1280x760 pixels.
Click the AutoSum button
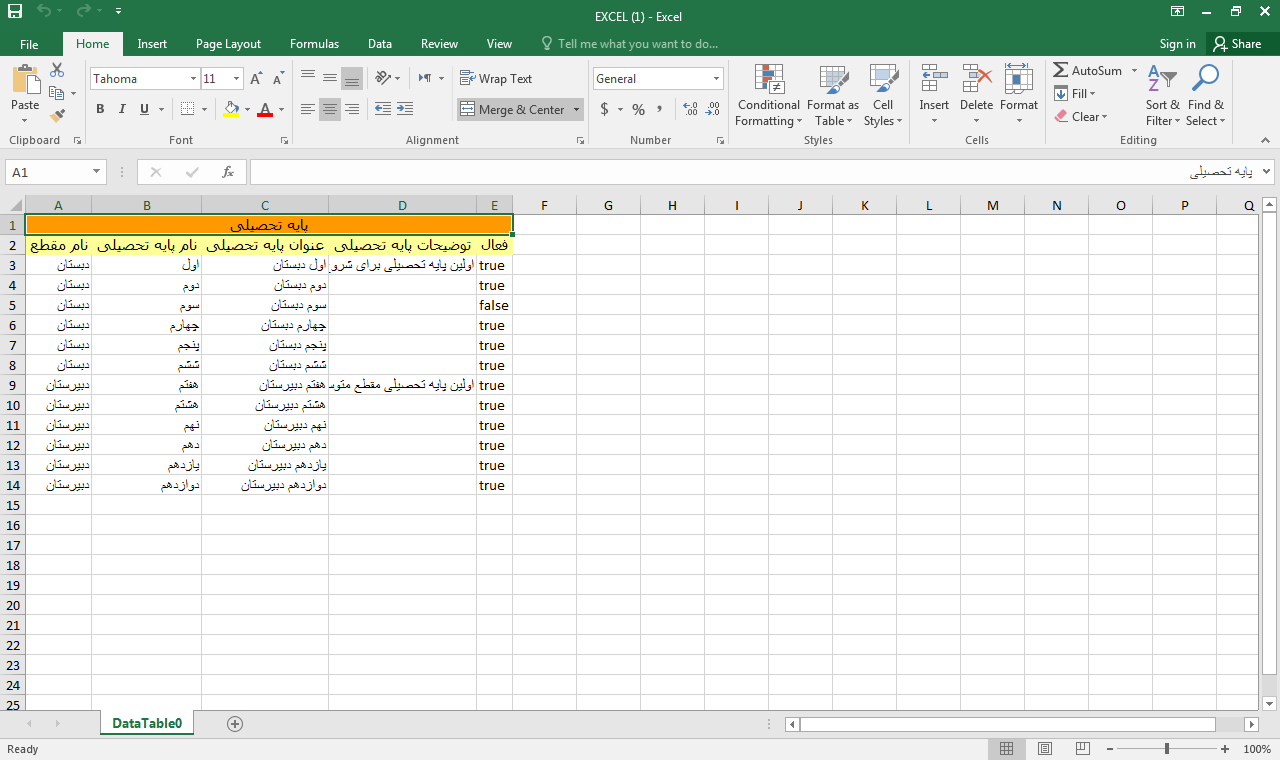coord(1087,71)
